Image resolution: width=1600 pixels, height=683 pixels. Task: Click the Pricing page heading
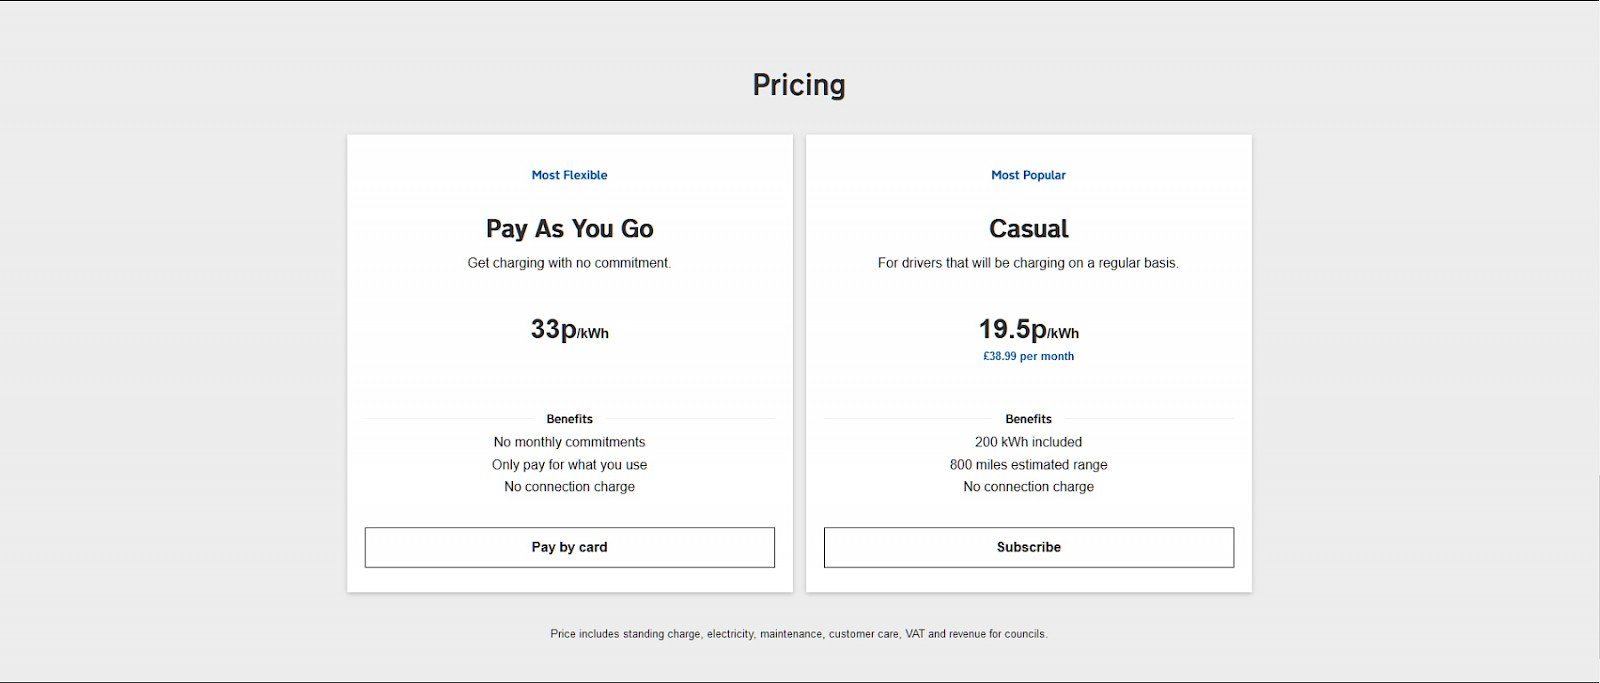click(x=799, y=85)
